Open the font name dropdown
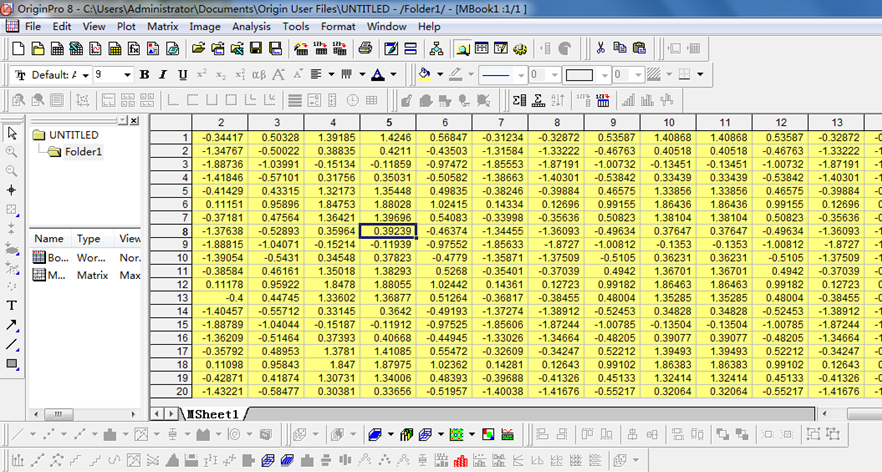Viewport: 882px width, 472px height. pyautogui.click(x=86, y=75)
